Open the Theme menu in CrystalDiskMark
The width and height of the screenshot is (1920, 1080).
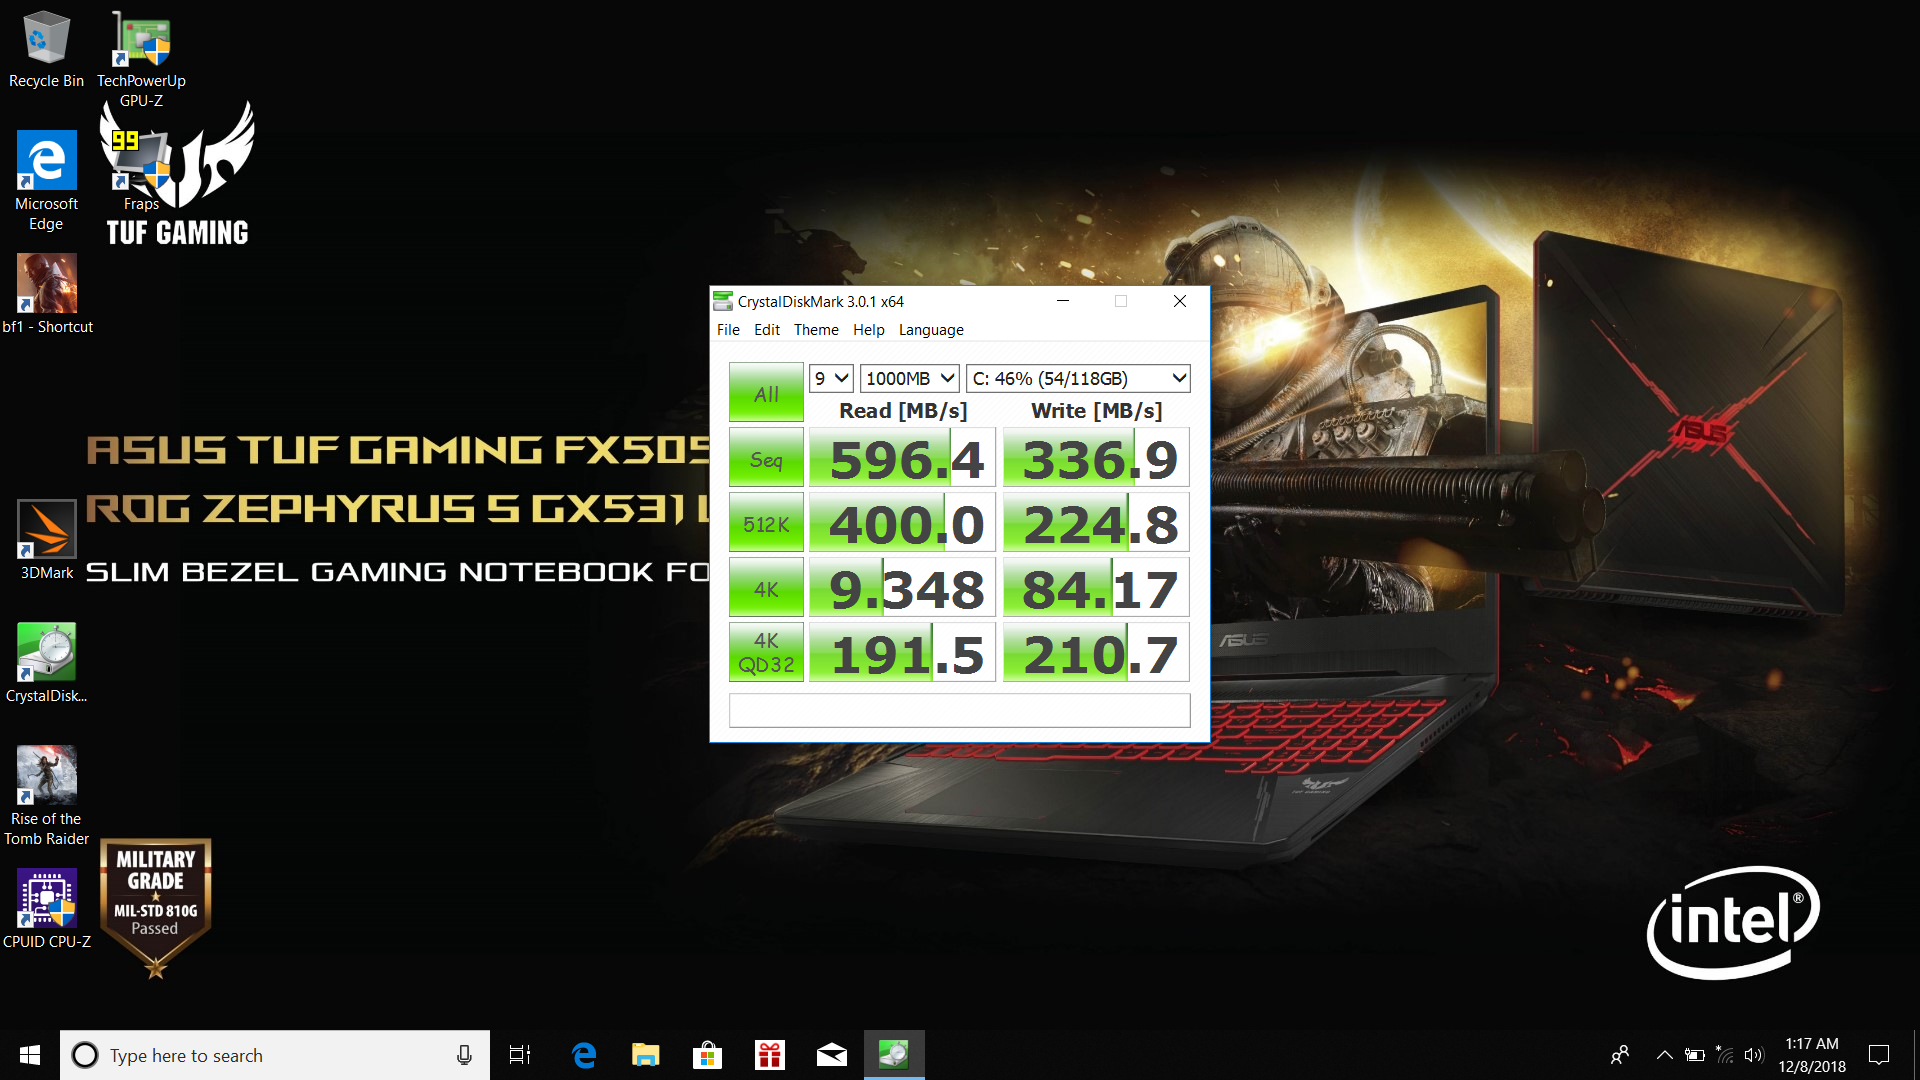click(x=816, y=330)
